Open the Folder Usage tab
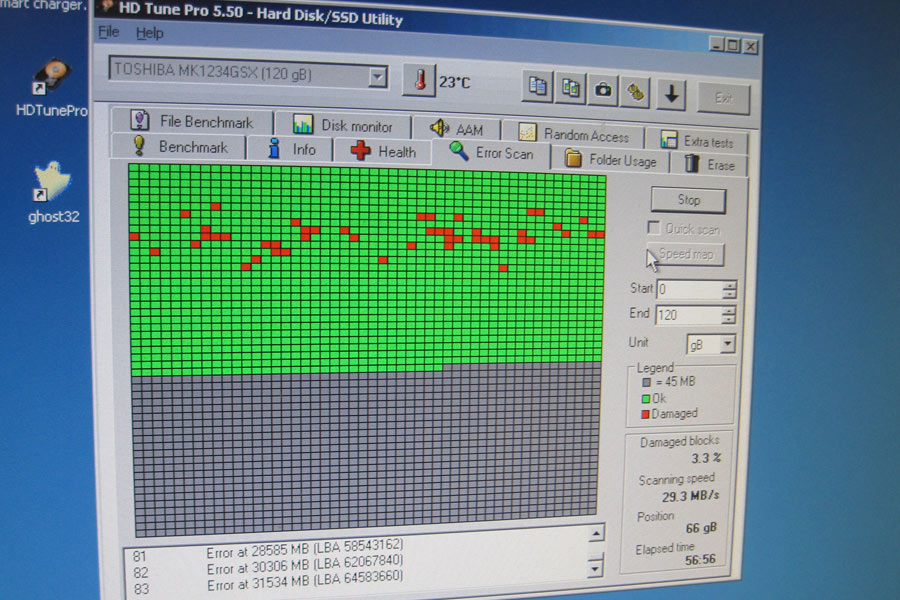 coord(610,160)
